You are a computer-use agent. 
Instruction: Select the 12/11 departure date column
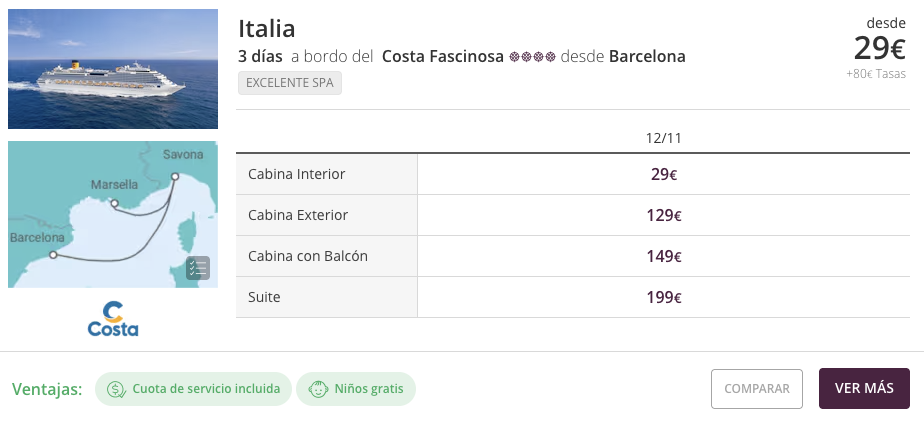[664, 138]
